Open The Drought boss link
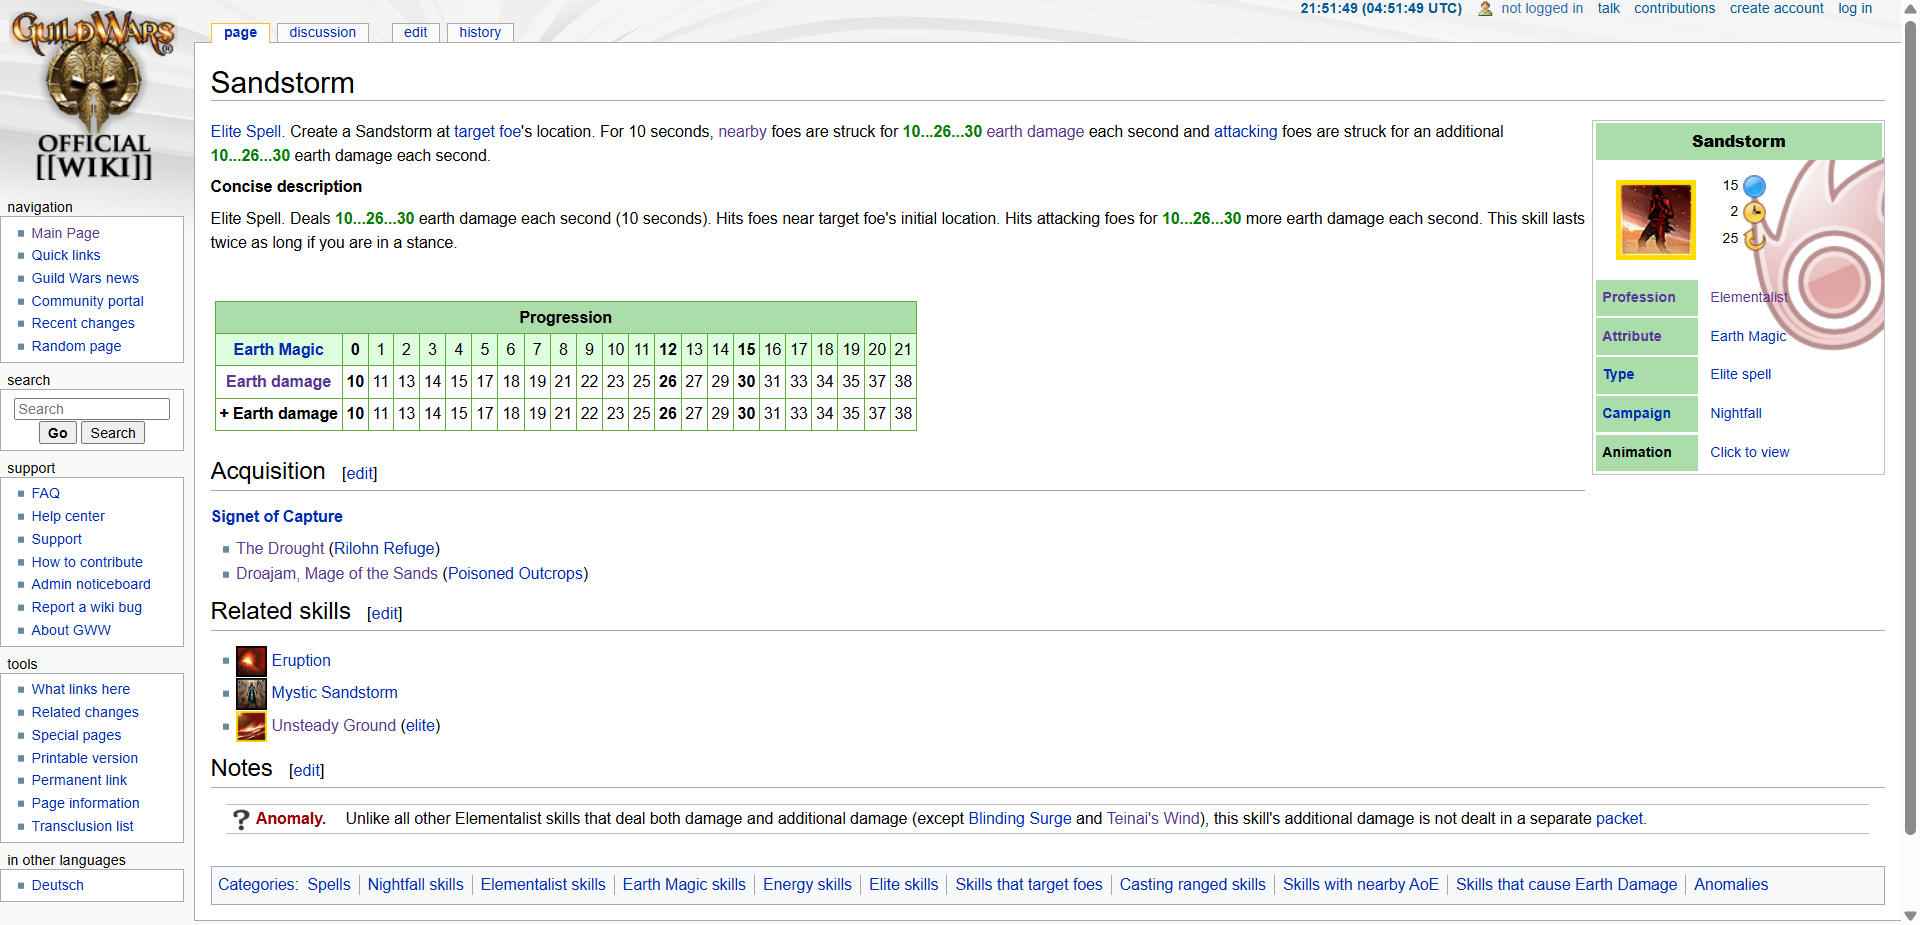The image size is (1920, 925). (x=280, y=548)
